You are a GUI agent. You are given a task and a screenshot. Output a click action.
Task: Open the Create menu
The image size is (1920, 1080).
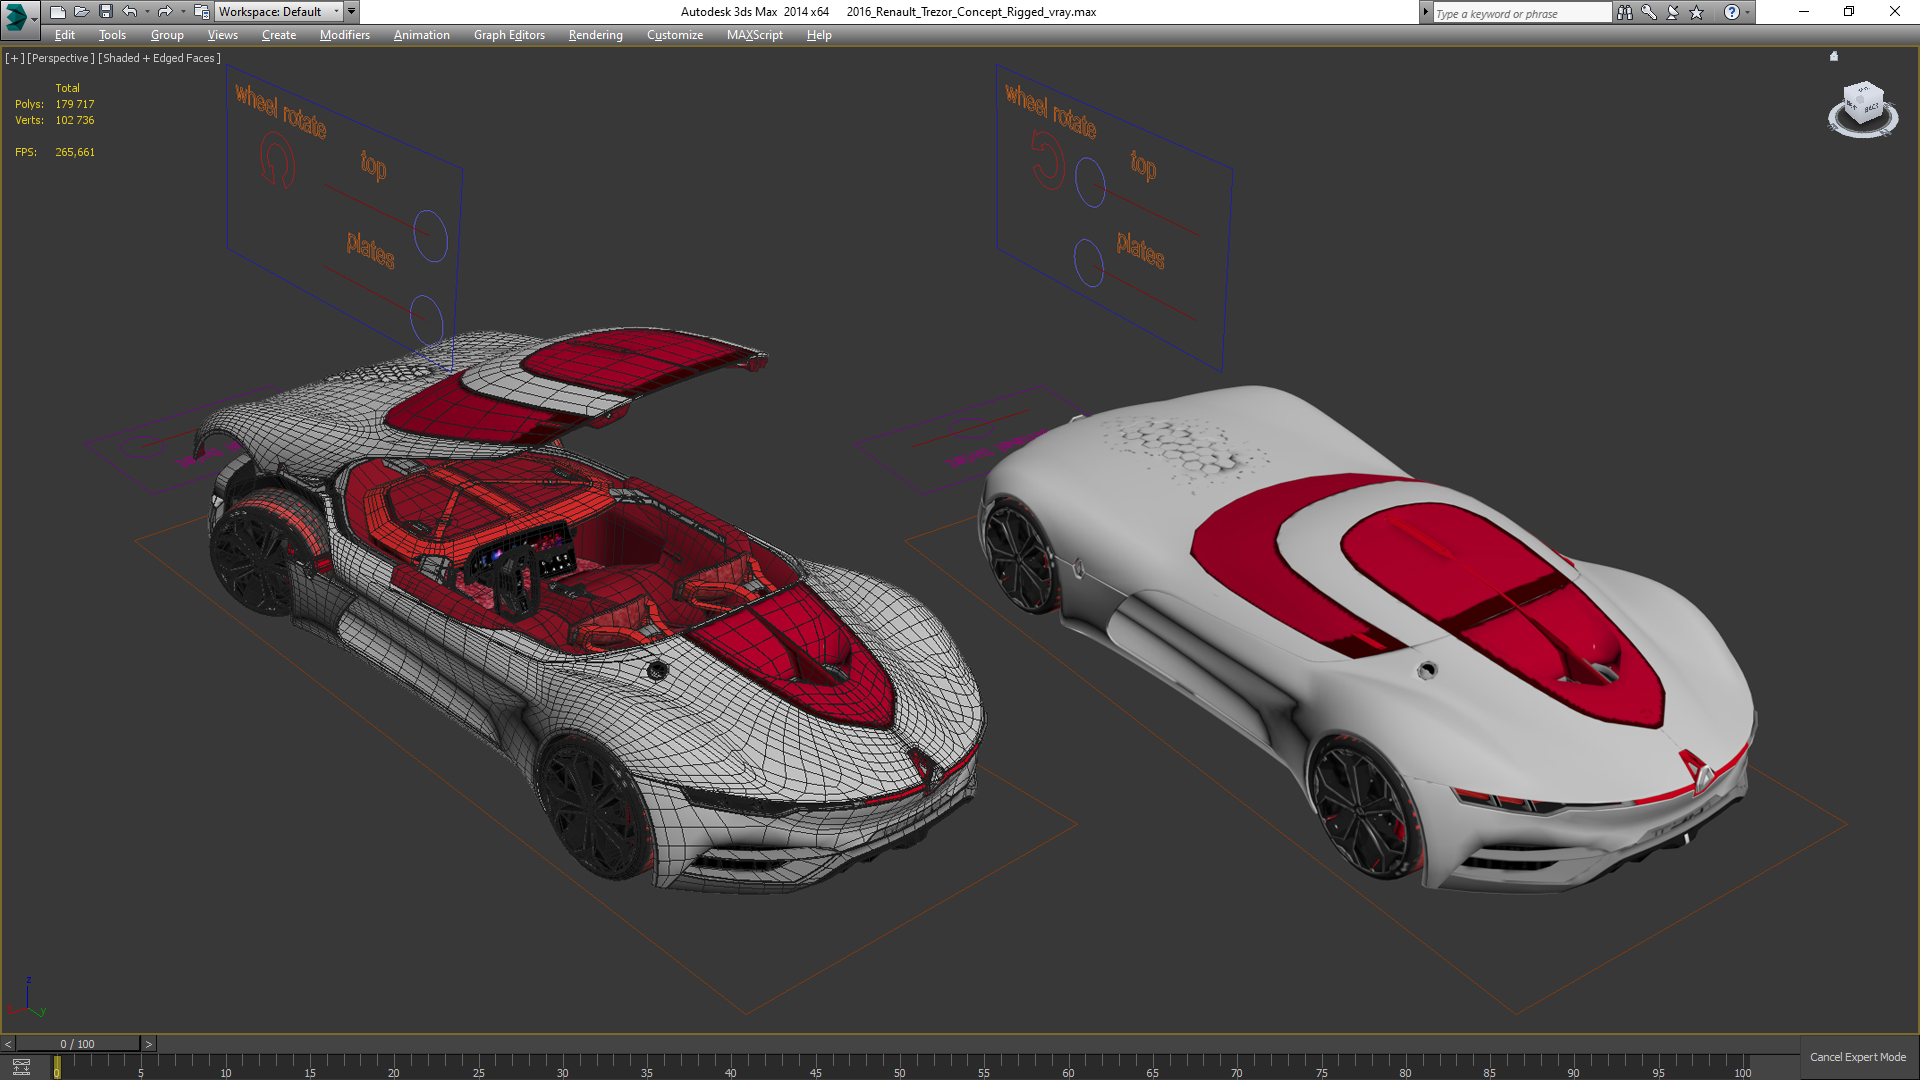point(279,35)
